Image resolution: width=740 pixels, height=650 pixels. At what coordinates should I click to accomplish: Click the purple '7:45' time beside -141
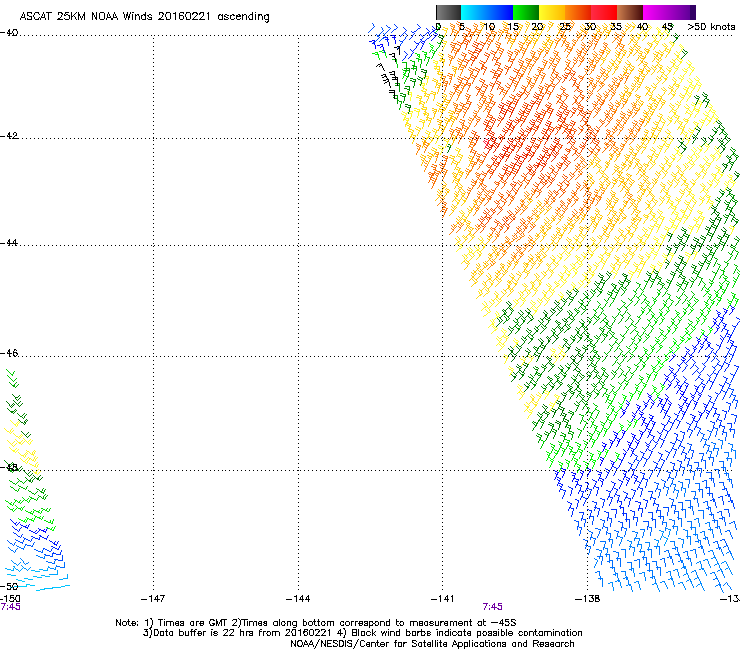[x=492, y=607]
